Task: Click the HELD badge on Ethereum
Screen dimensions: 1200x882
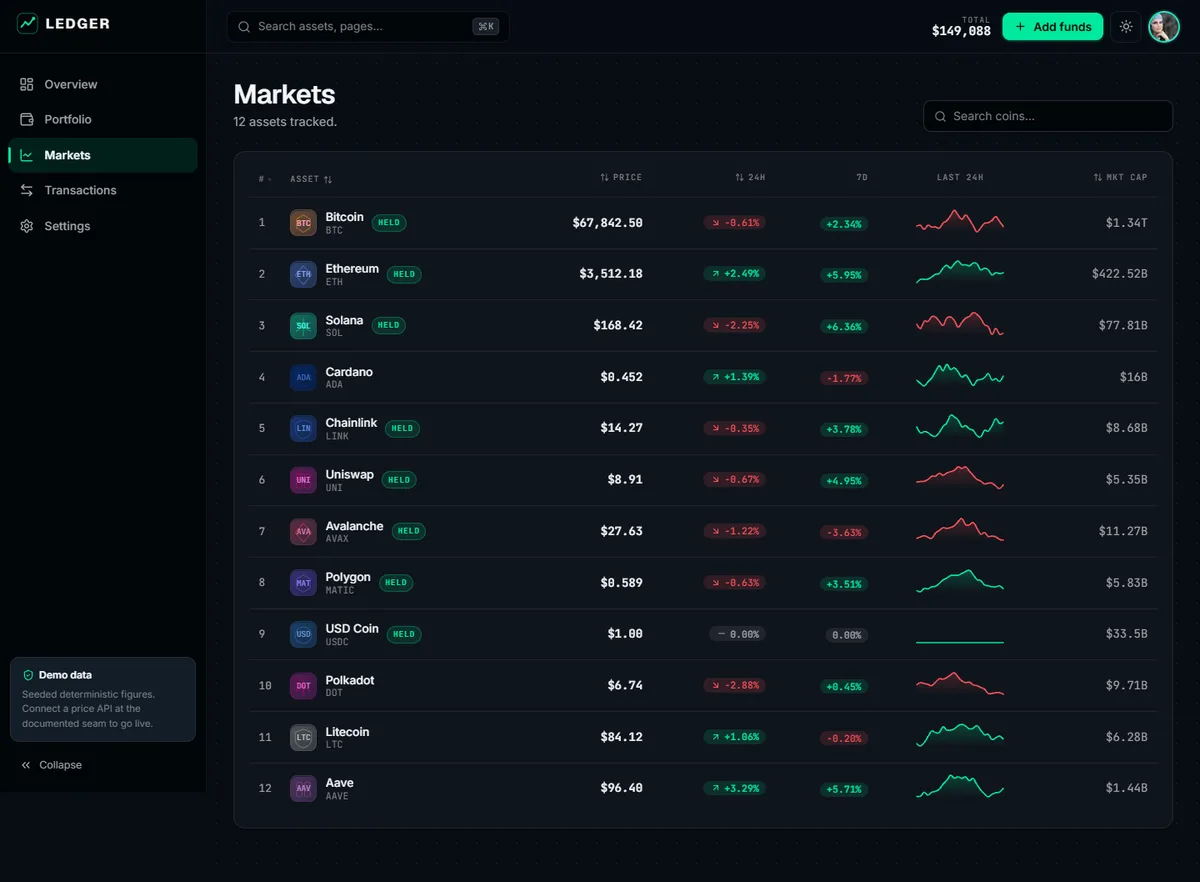Action: pos(404,274)
